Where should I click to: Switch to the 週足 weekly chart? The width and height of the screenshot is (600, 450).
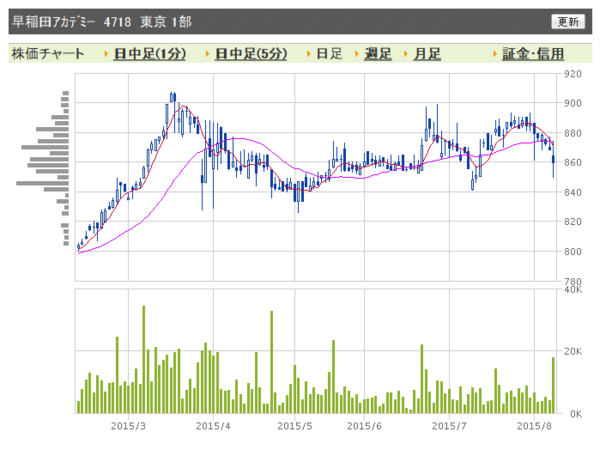click(x=378, y=54)
